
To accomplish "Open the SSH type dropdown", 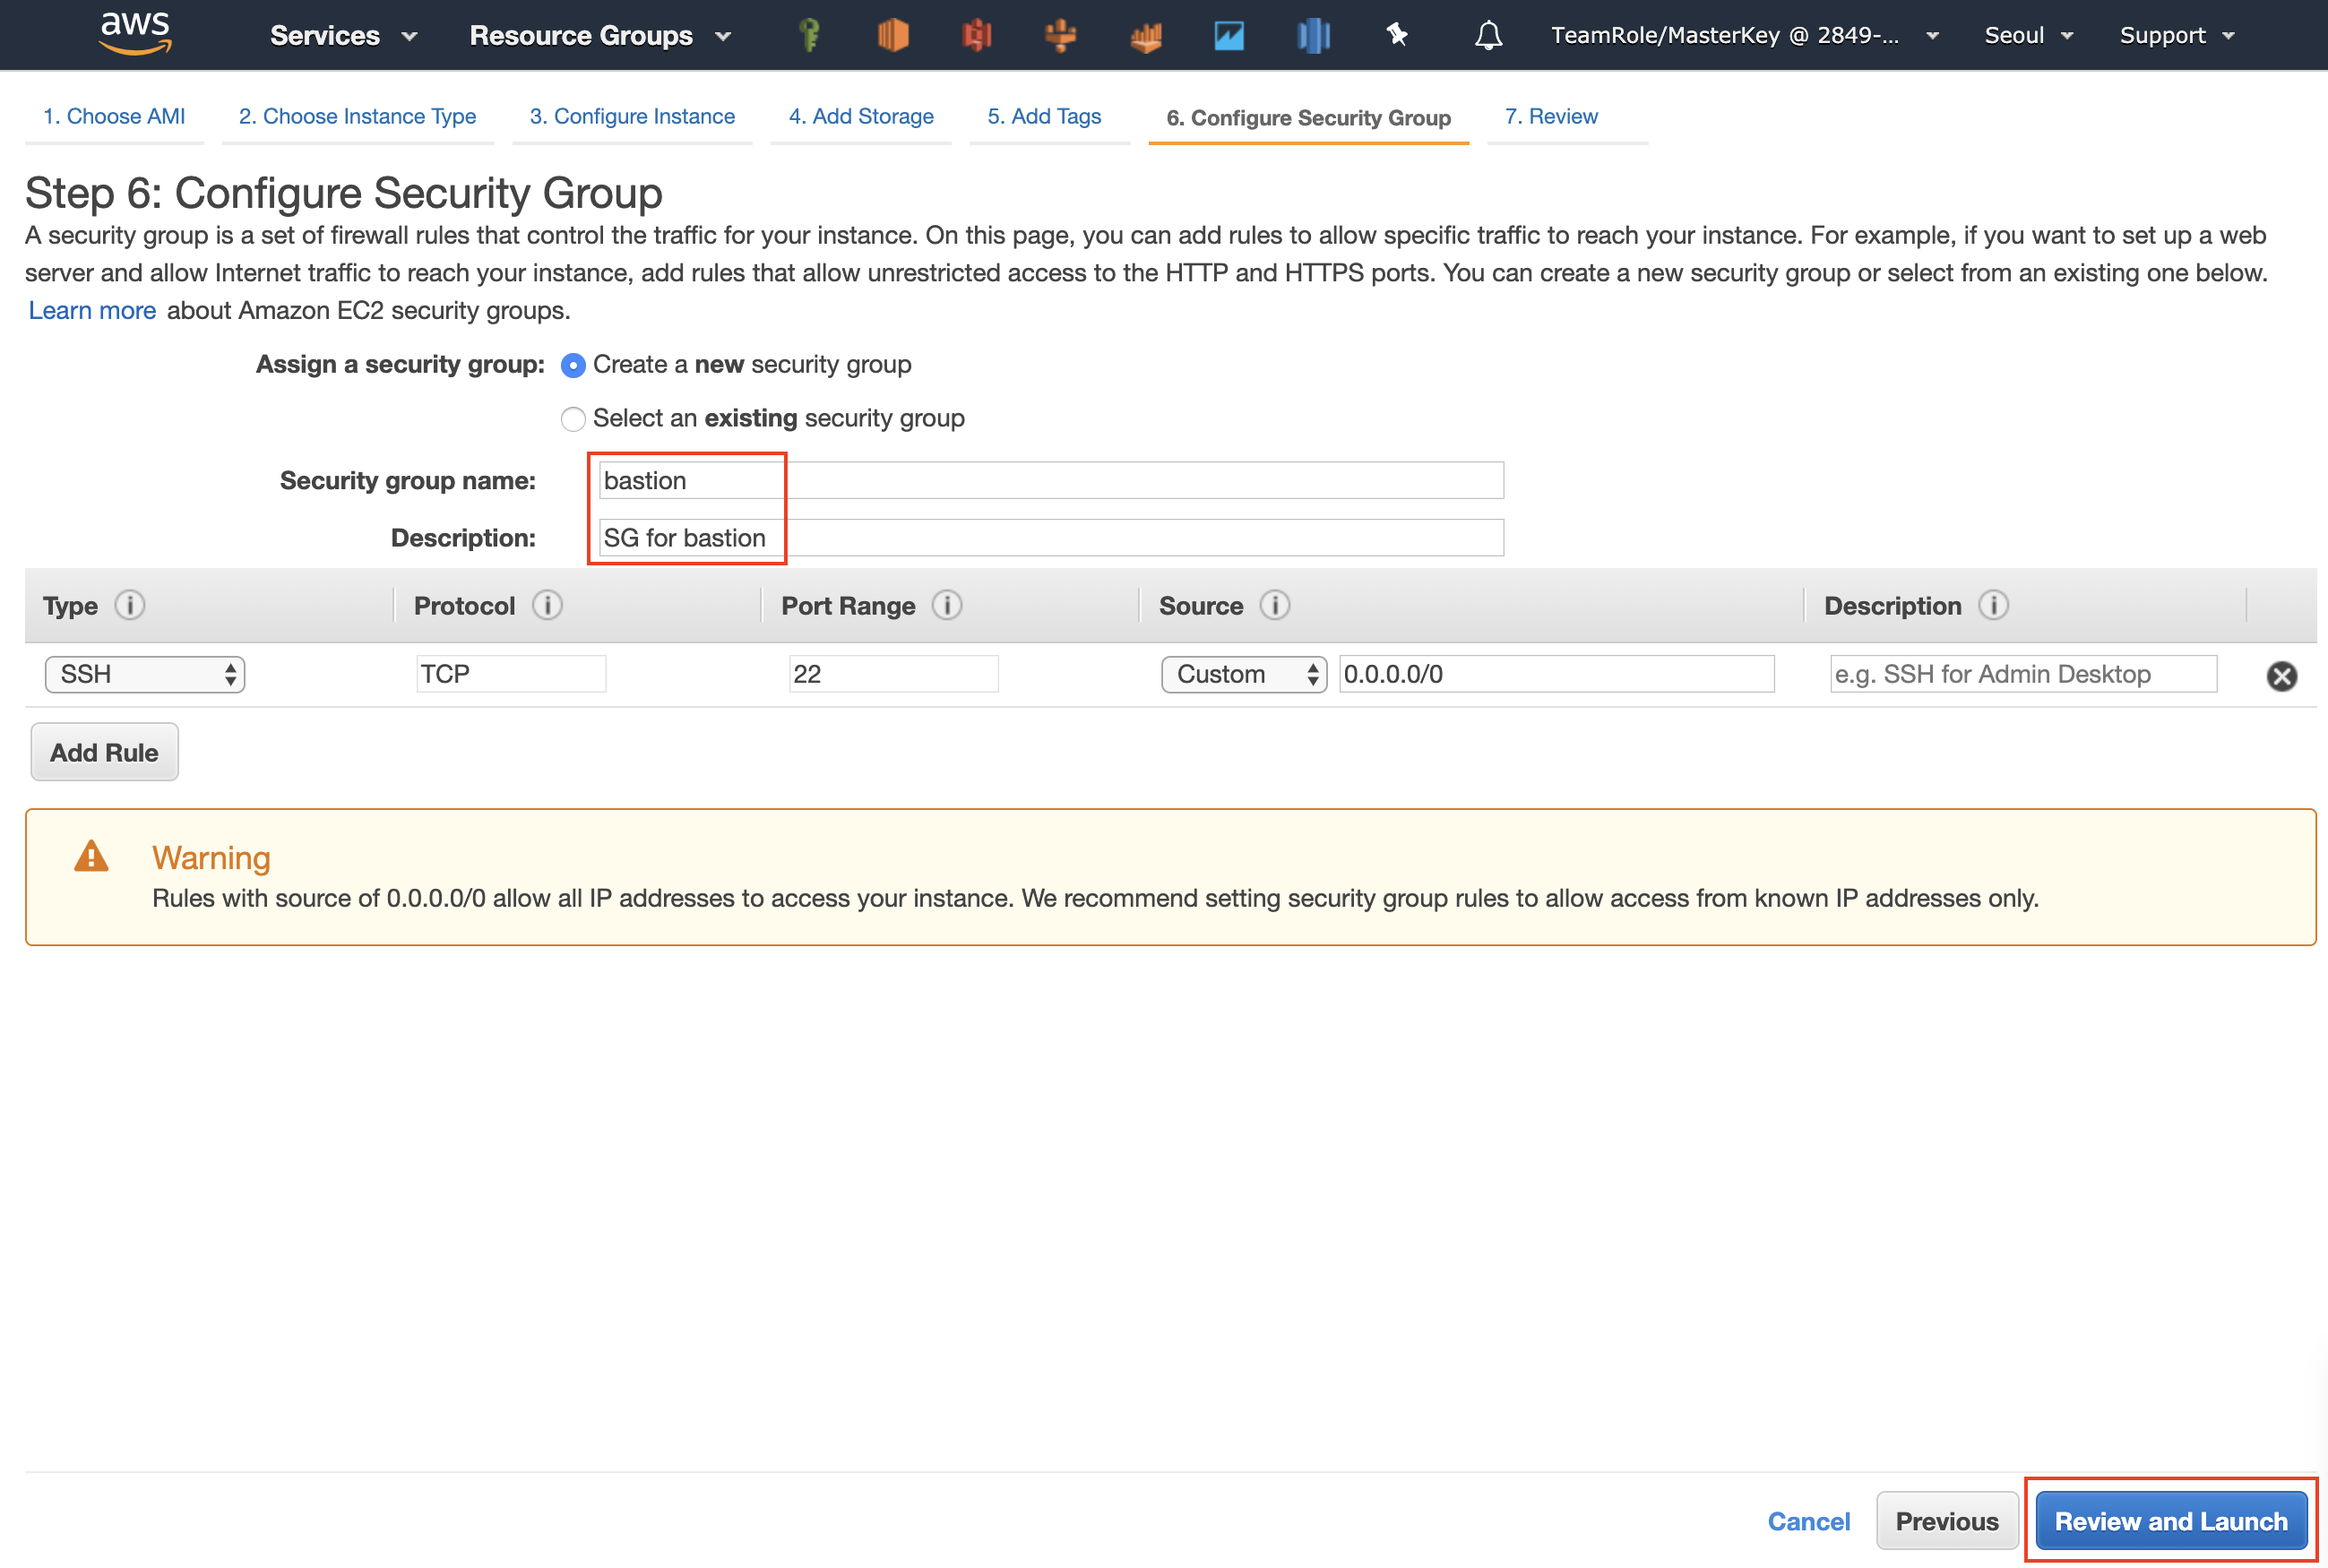I will coord(145,674).
